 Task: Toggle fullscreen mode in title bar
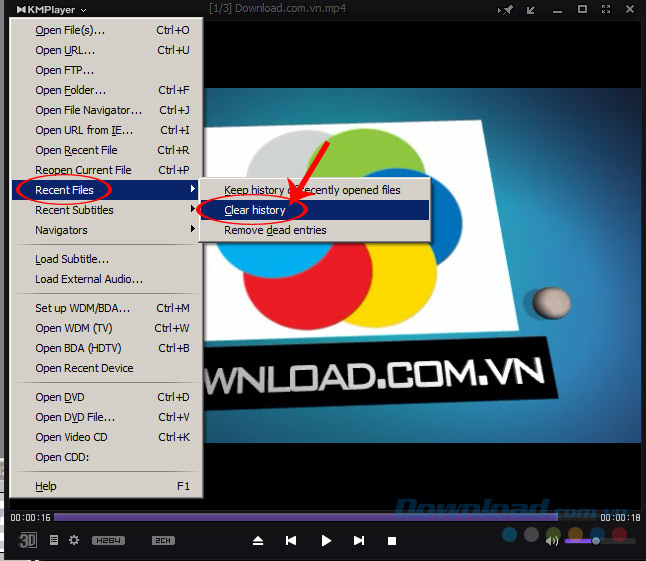coord(608,9)
